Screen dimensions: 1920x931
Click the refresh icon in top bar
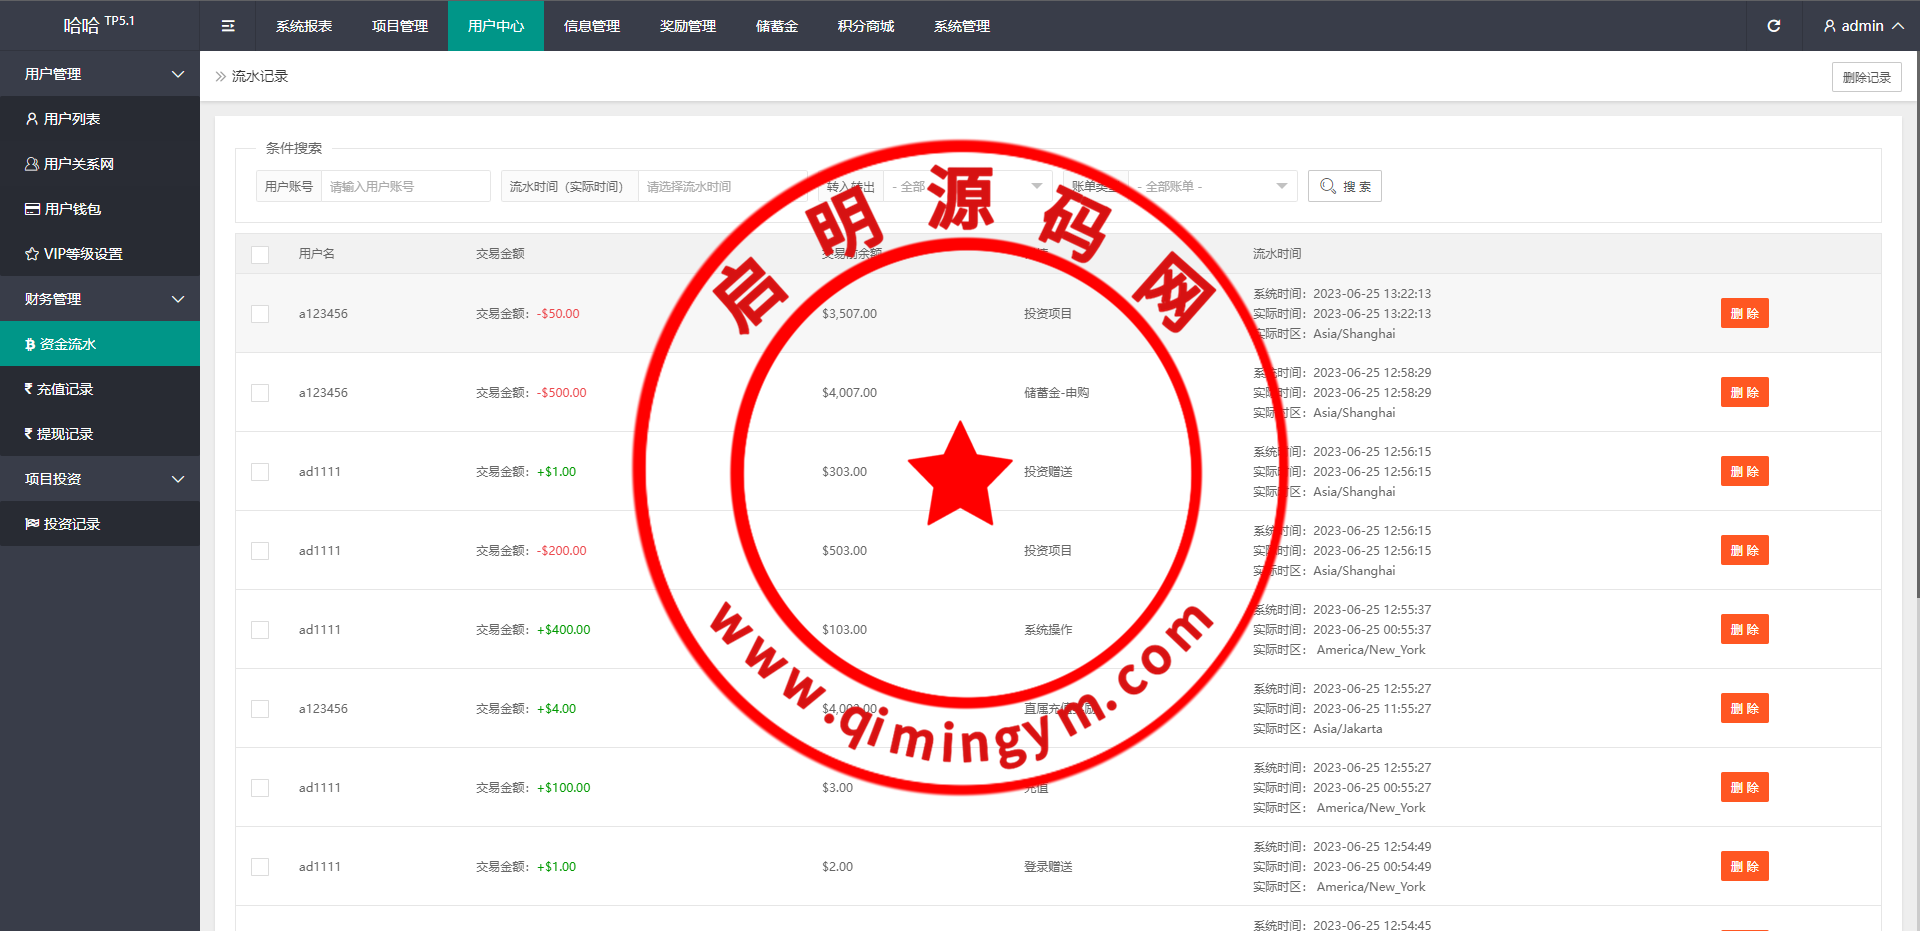point(1773,26)
